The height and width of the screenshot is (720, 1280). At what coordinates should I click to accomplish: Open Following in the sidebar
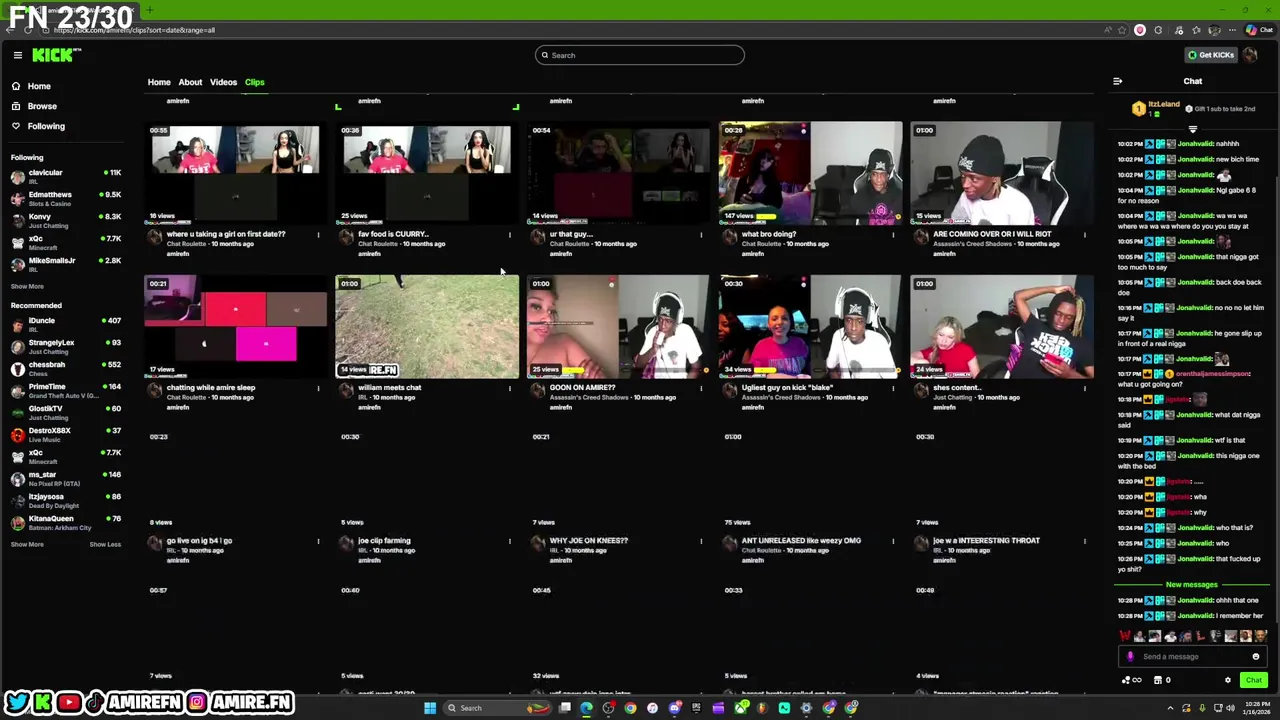(46, 126)
